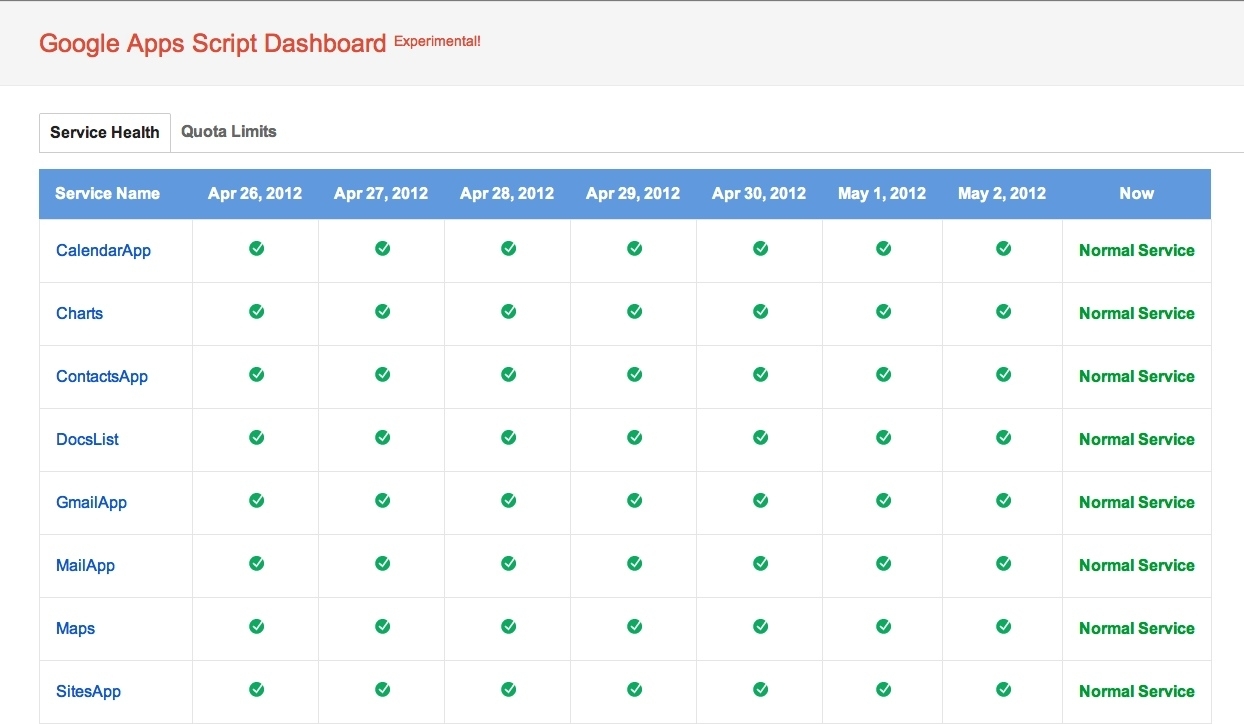
Task: Click the GmailApp check icon under Apr 27, 2012
Action: pyautogui.click(x=382, y=500)
